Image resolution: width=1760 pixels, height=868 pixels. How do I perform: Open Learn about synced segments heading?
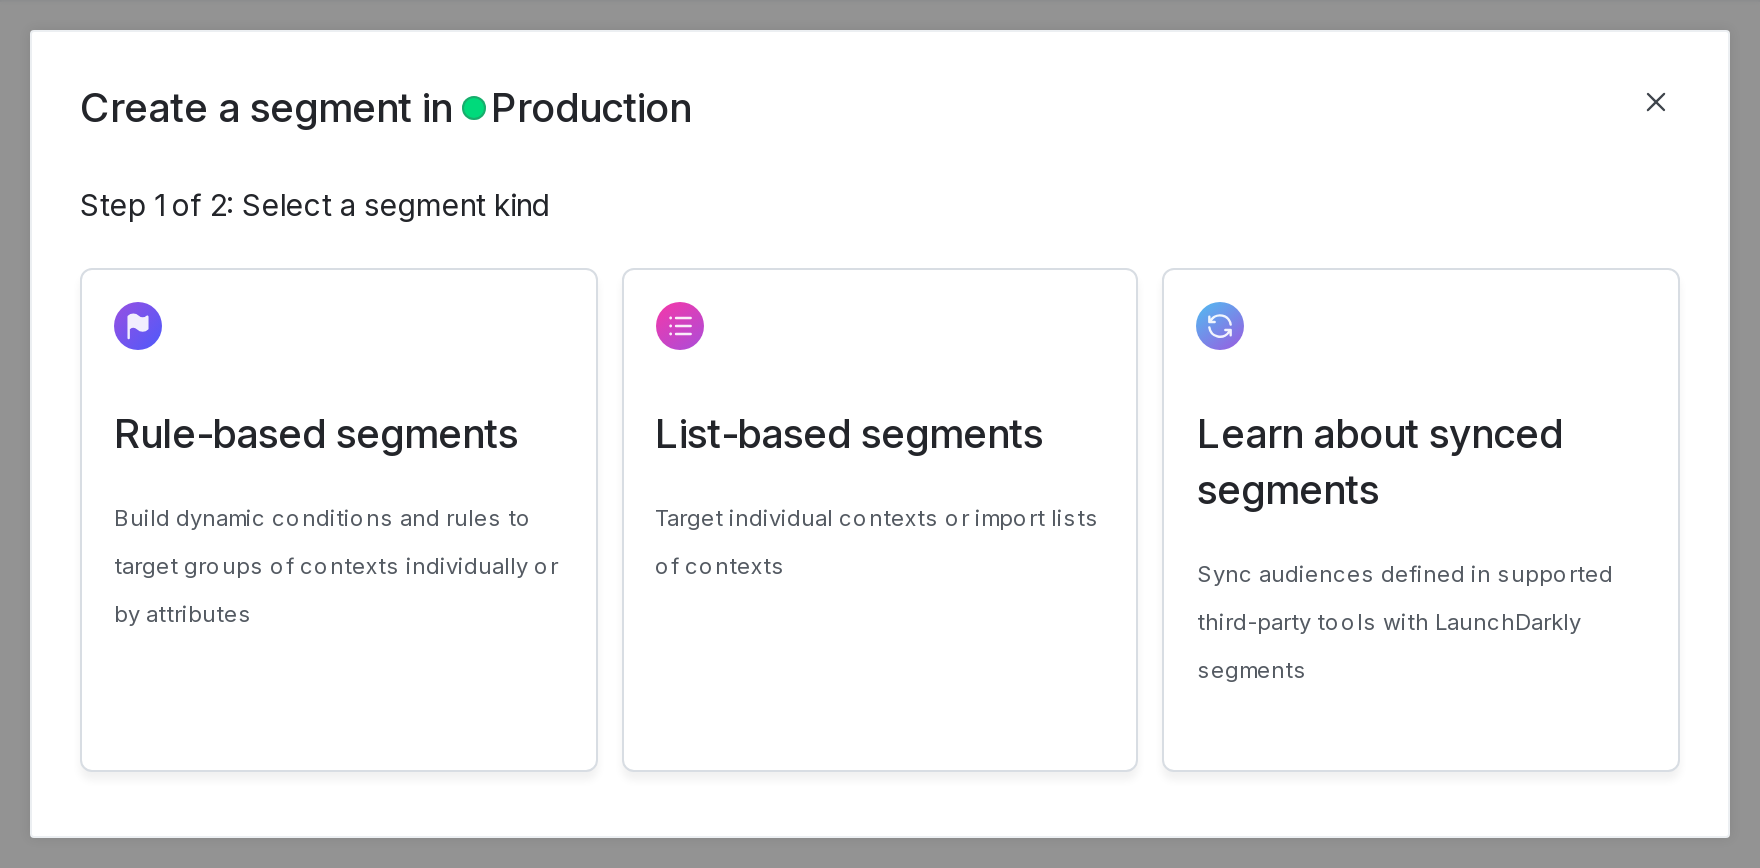click(x=1380, y=463)
